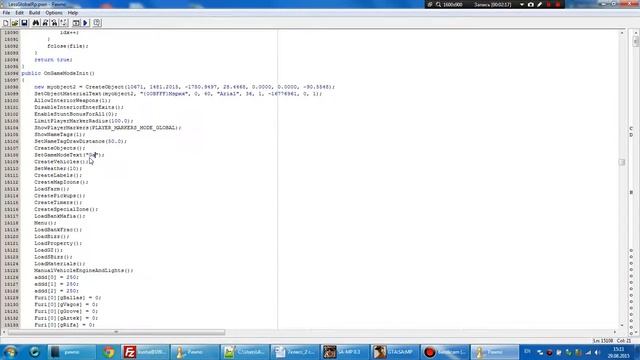Click the 'fclose(file);' line
The width and height of the screenshot is (640, 360).
coord(68,46)
